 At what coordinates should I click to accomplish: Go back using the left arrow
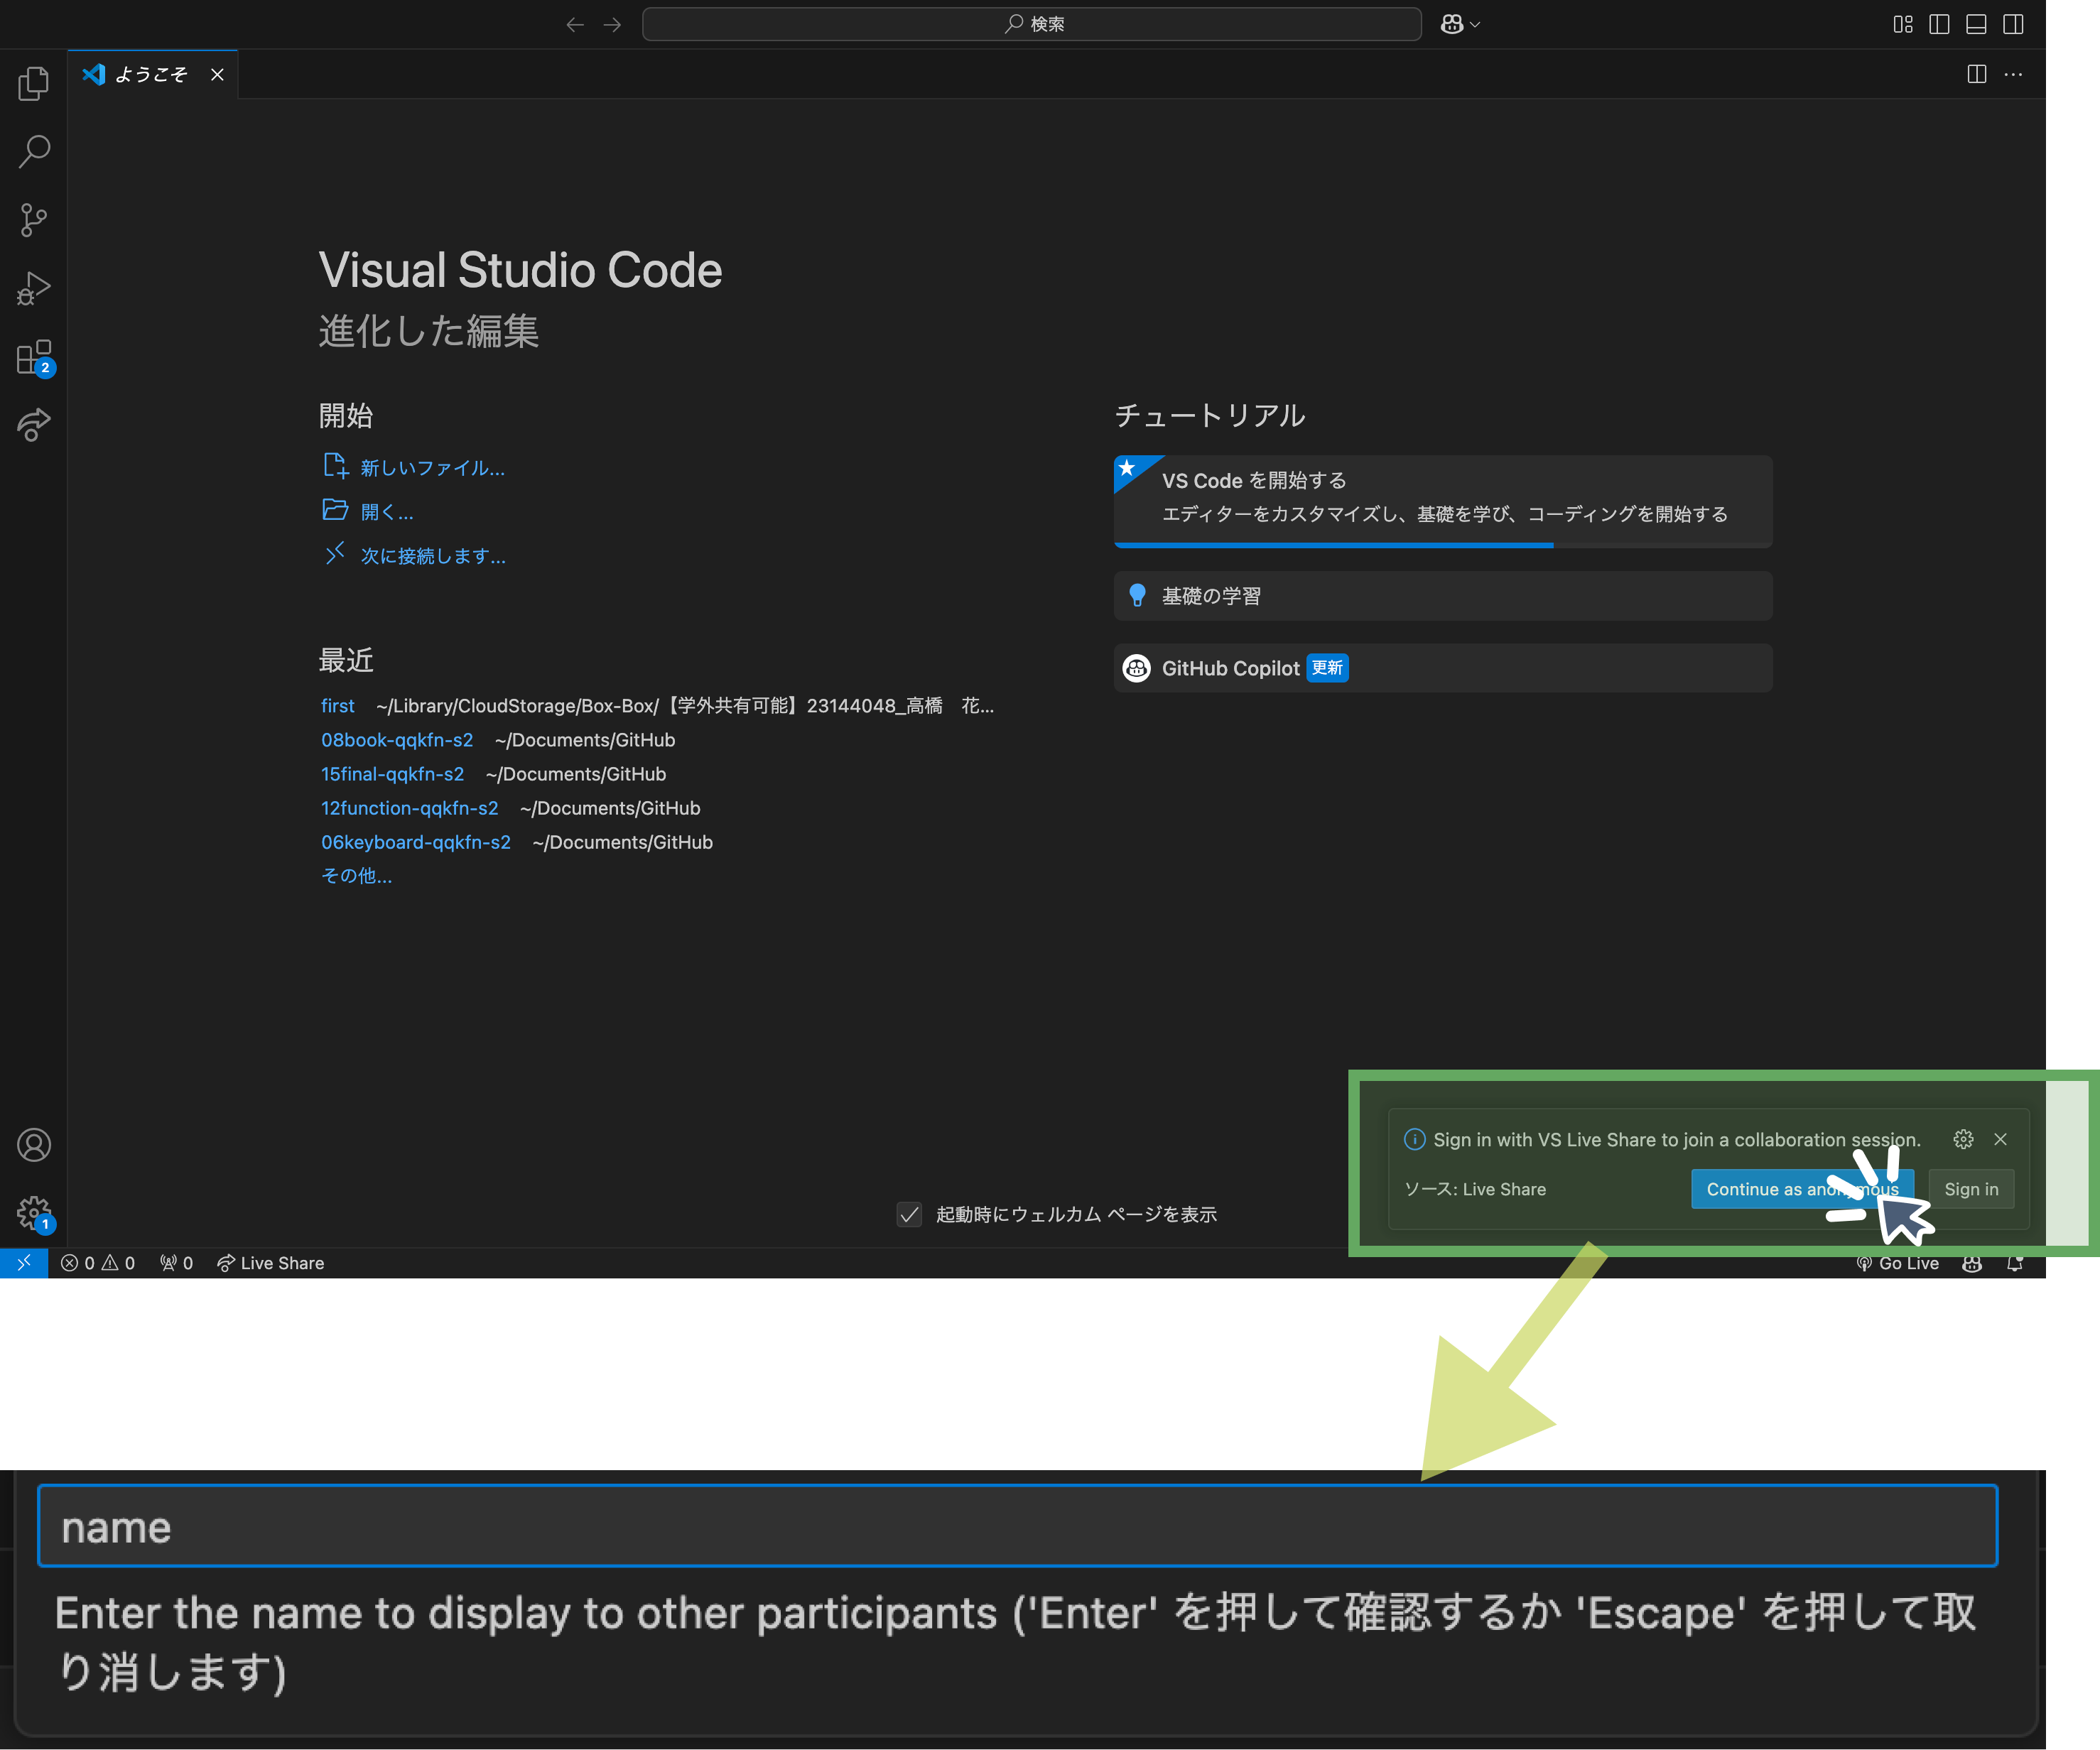pos(575,24)
